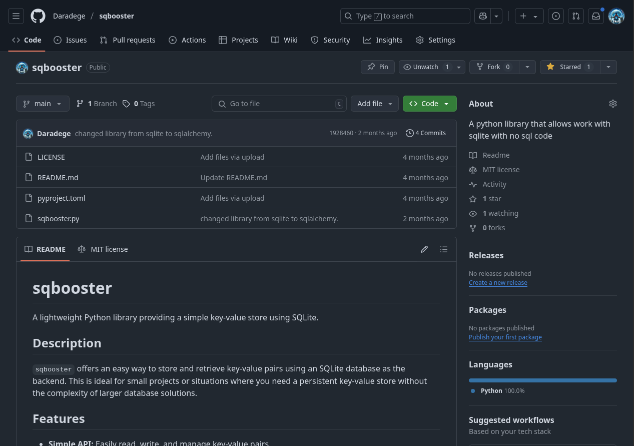The height and width of the screenshot is (446, 634).
Task: Switch to the Issues tab
Action: pyautogui.click(x=70, y=40)
